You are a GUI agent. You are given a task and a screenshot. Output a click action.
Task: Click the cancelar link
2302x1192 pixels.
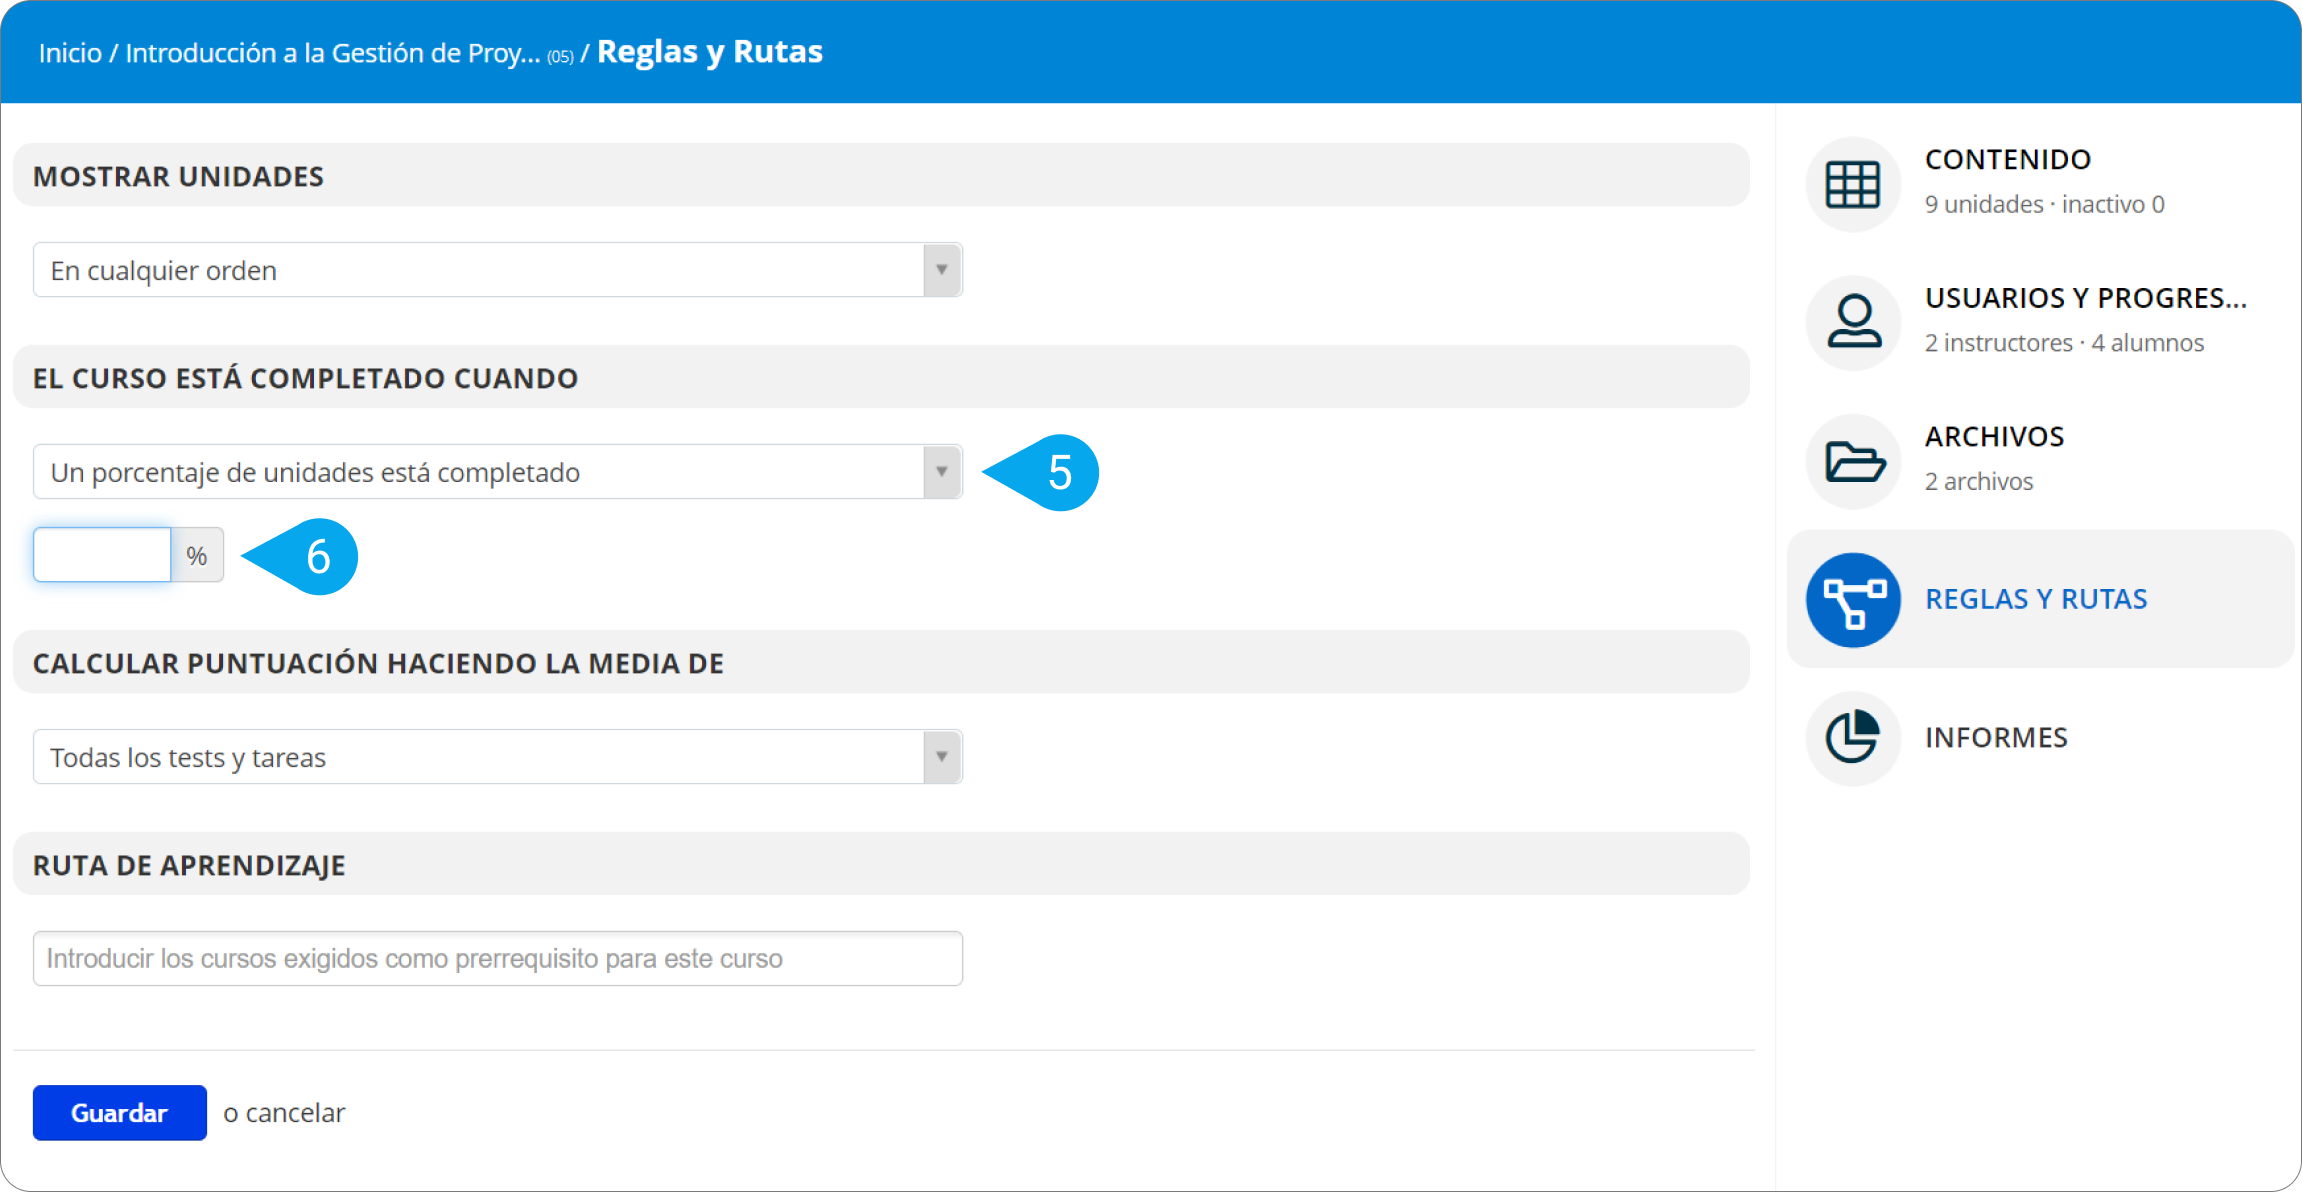(295, 1113)
